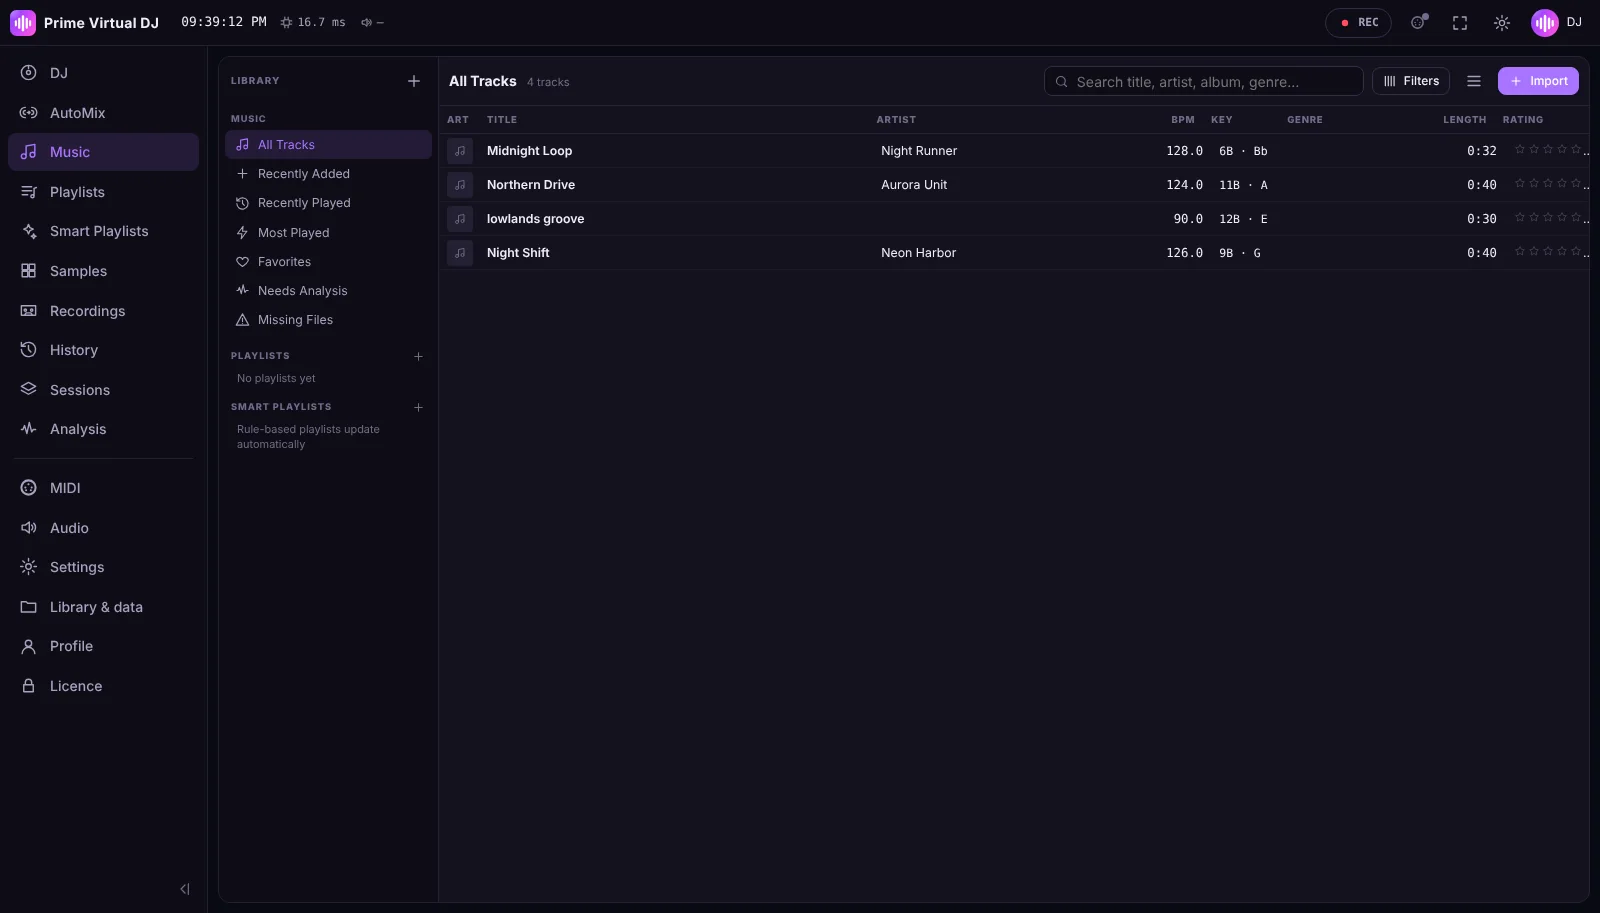The width and height of the screenshot is (1600, 913).
Task: Select Recently Played in the library
Action: point(328,203)
